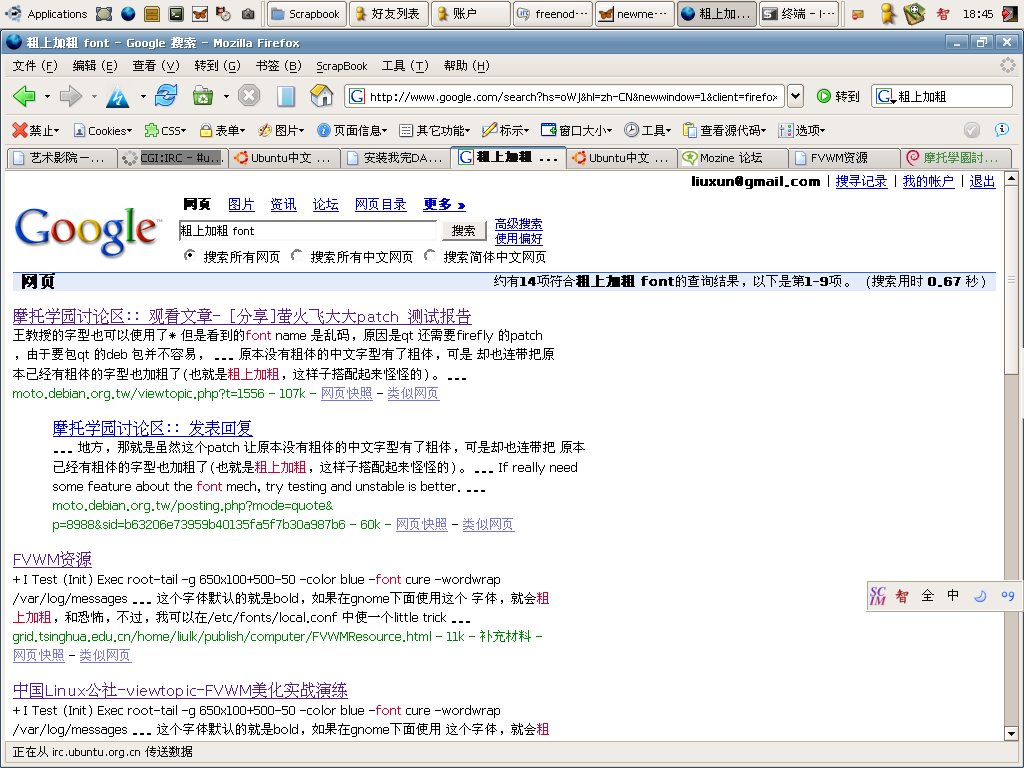Image resolution: width=1024 pixels, height=768 pixels.
Task: Open the 工具 (T) menu in the menu bar
Action: pos(405,66)
